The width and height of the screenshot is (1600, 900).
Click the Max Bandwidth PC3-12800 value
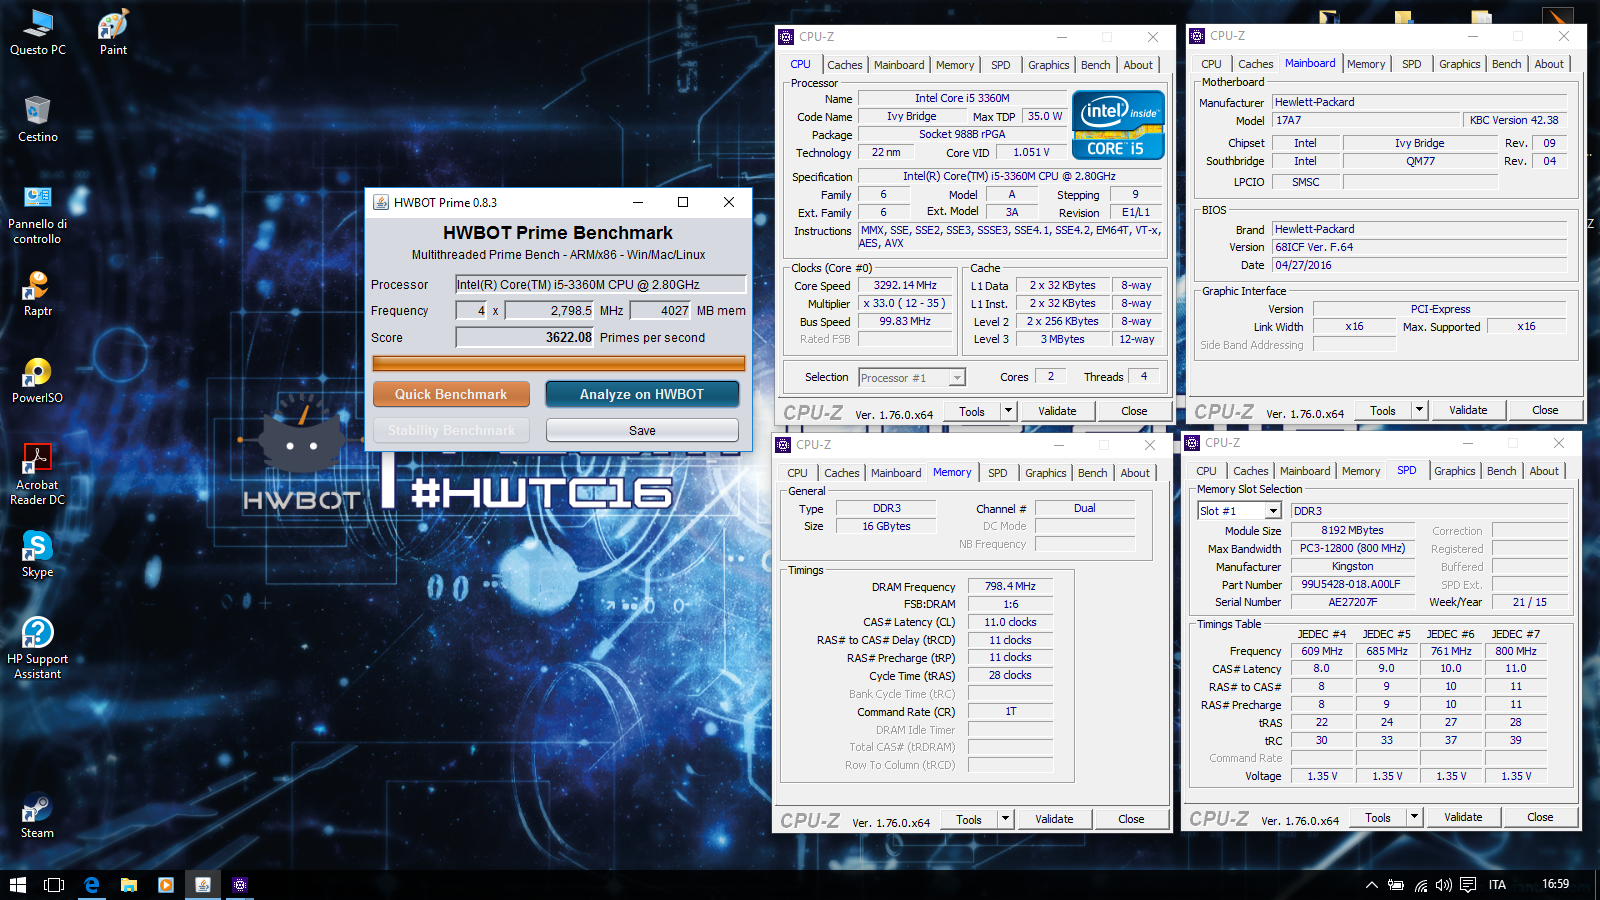(1352, 548)
